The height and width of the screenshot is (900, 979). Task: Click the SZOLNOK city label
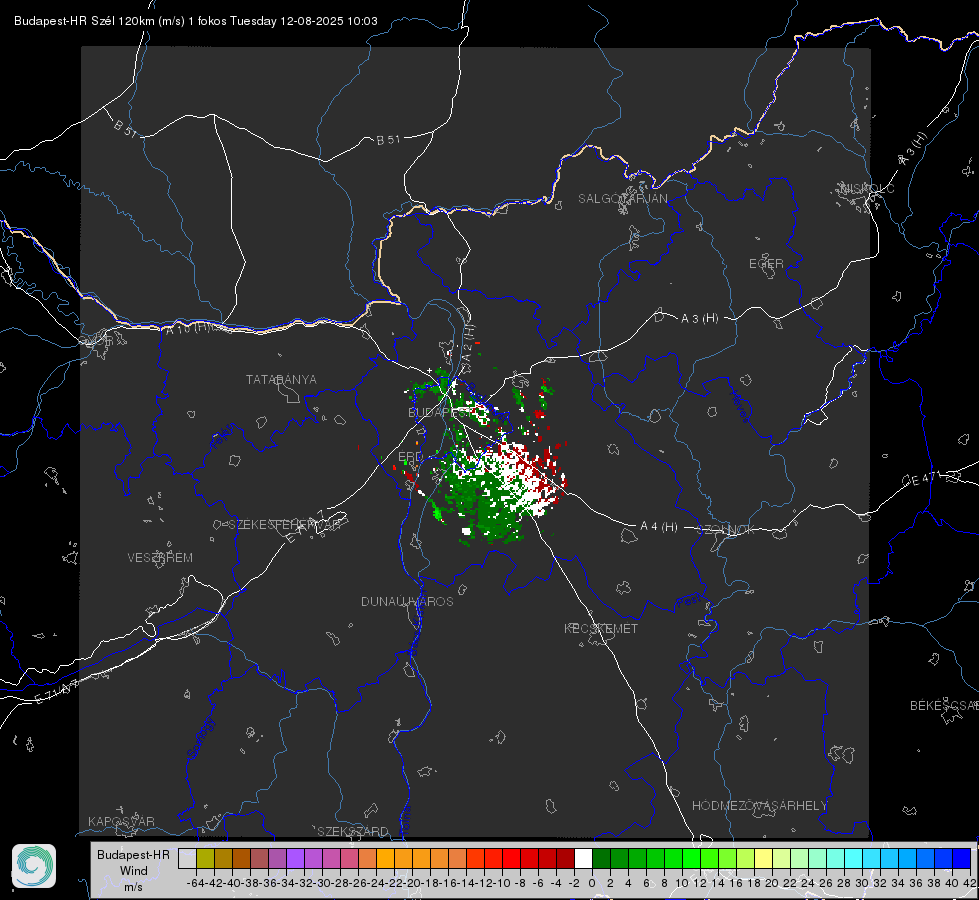(x=726, y=529)
